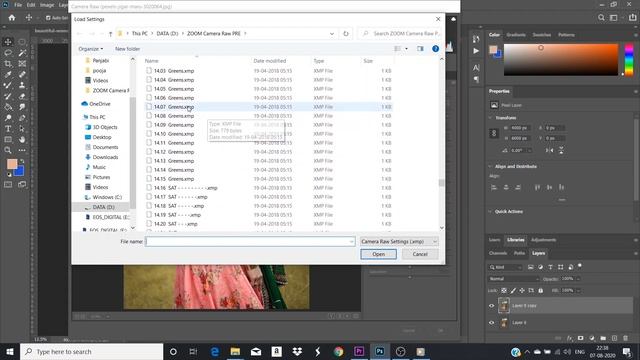Select the Crop tool

tap(8, 64)
